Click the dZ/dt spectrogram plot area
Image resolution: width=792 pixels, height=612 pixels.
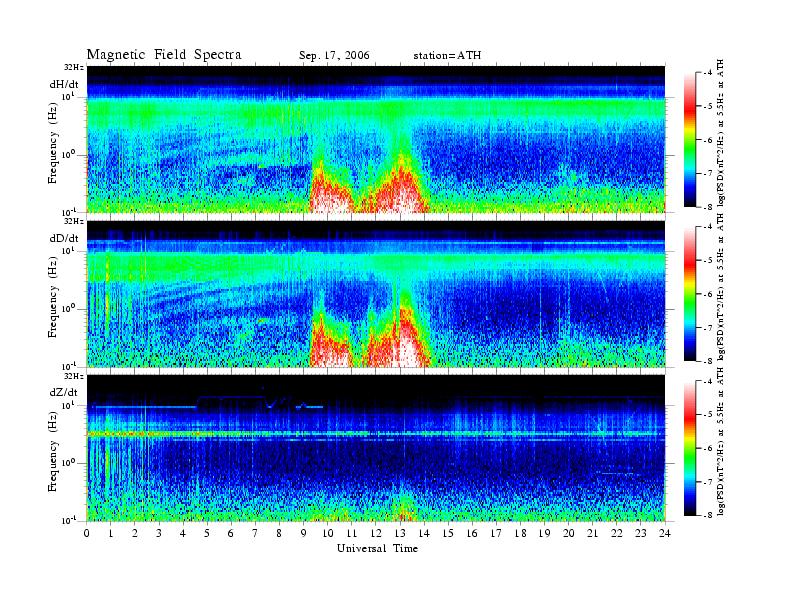click(376, 448)
